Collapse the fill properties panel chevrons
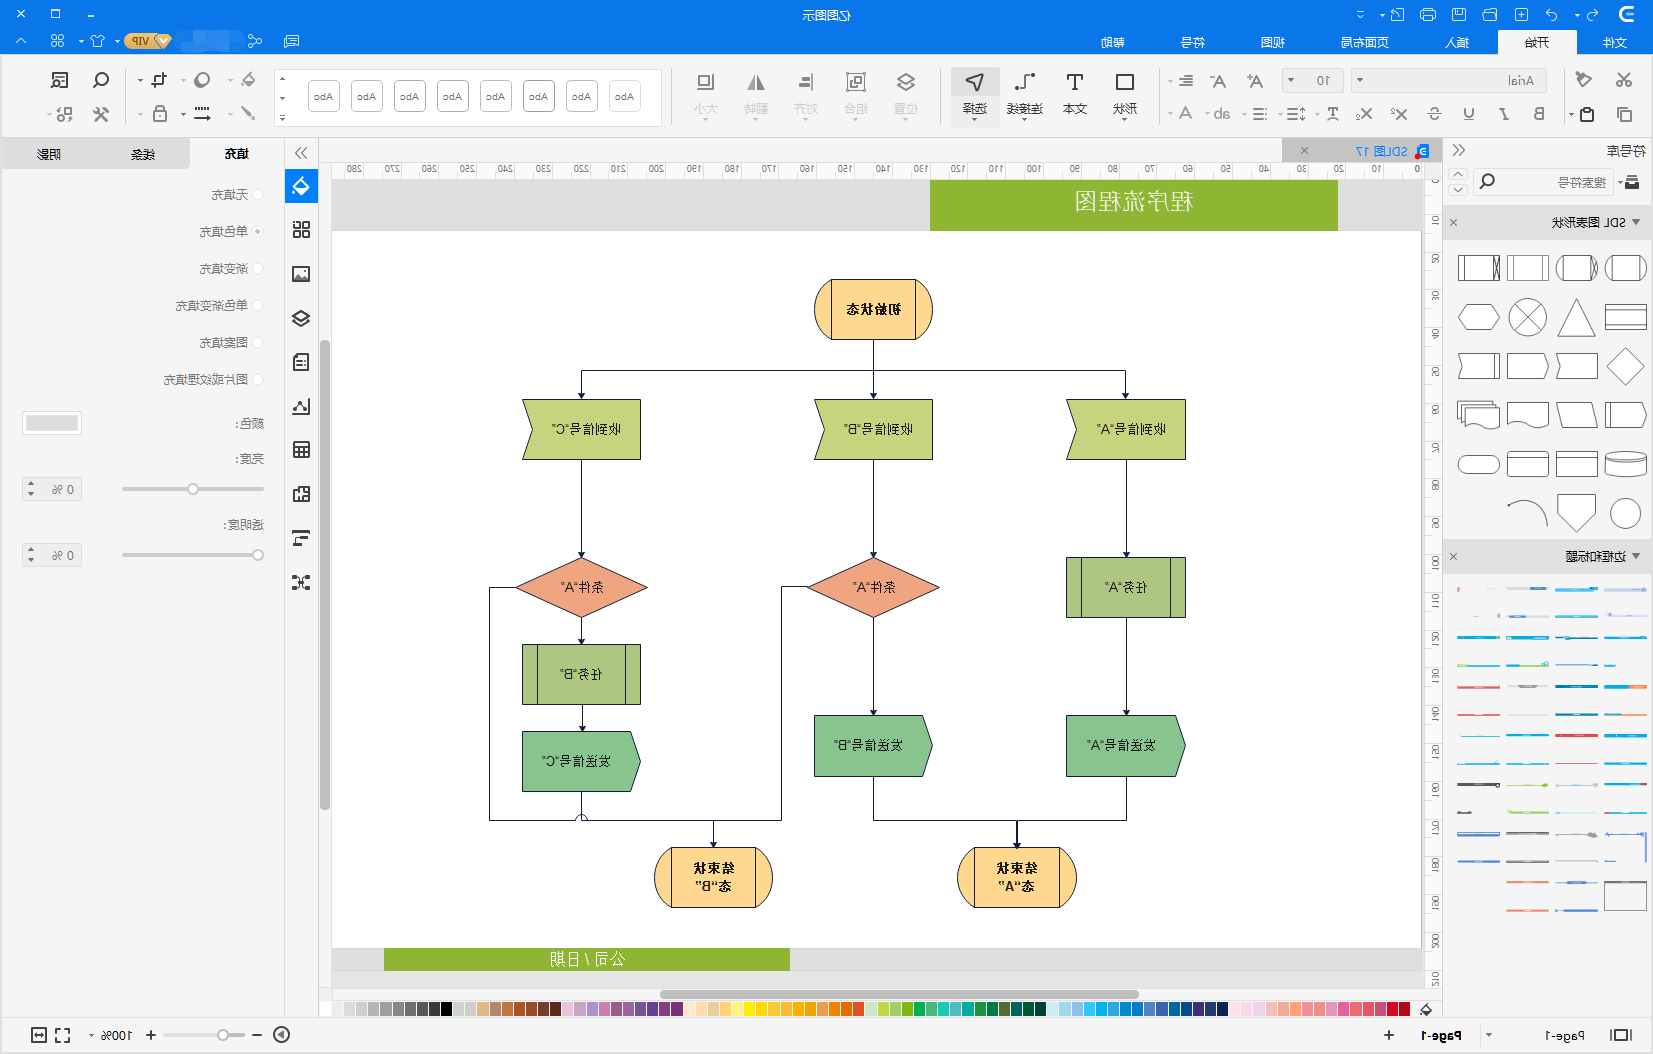Viewport: 1653px width, 1054px height. click(x=301, y=153)
